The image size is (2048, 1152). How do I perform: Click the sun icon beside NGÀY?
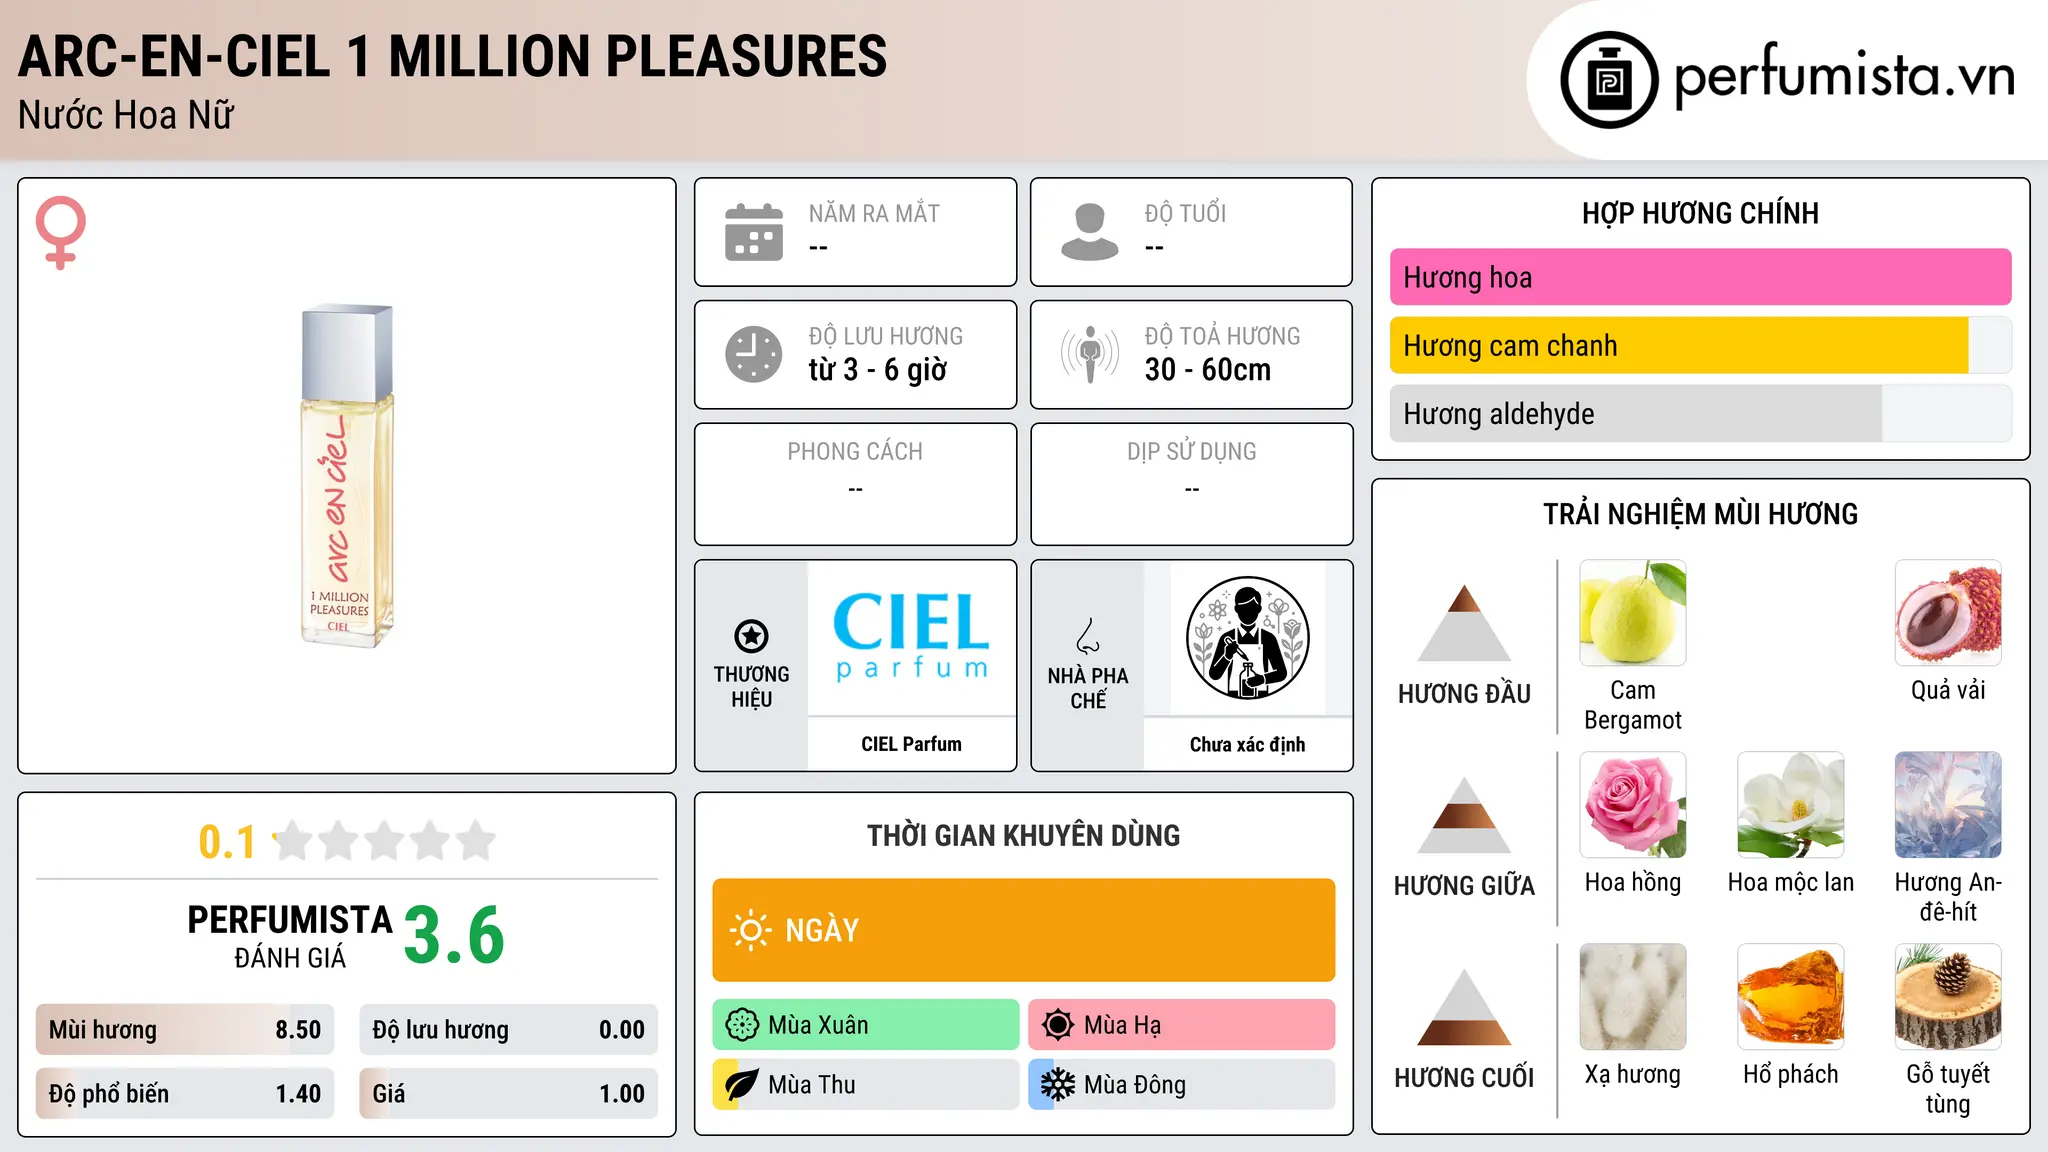tap(751, 930)
